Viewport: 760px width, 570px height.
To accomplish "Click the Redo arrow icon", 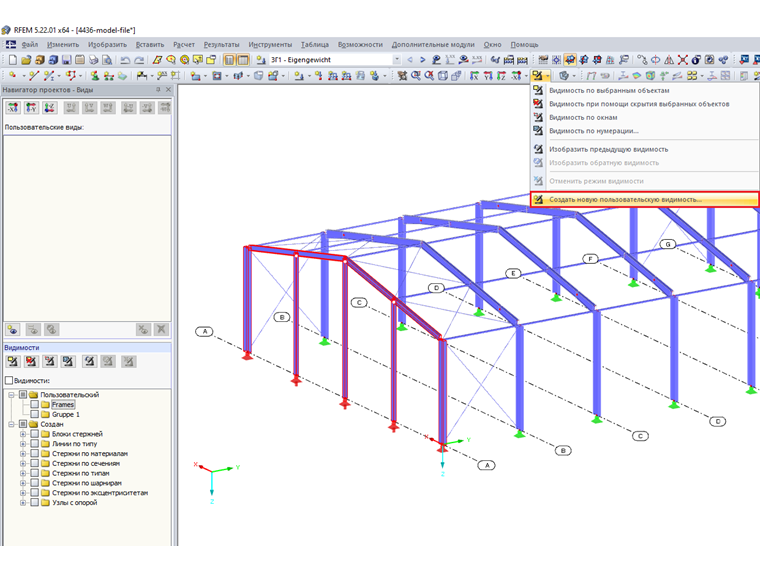I will click(139, 60).
